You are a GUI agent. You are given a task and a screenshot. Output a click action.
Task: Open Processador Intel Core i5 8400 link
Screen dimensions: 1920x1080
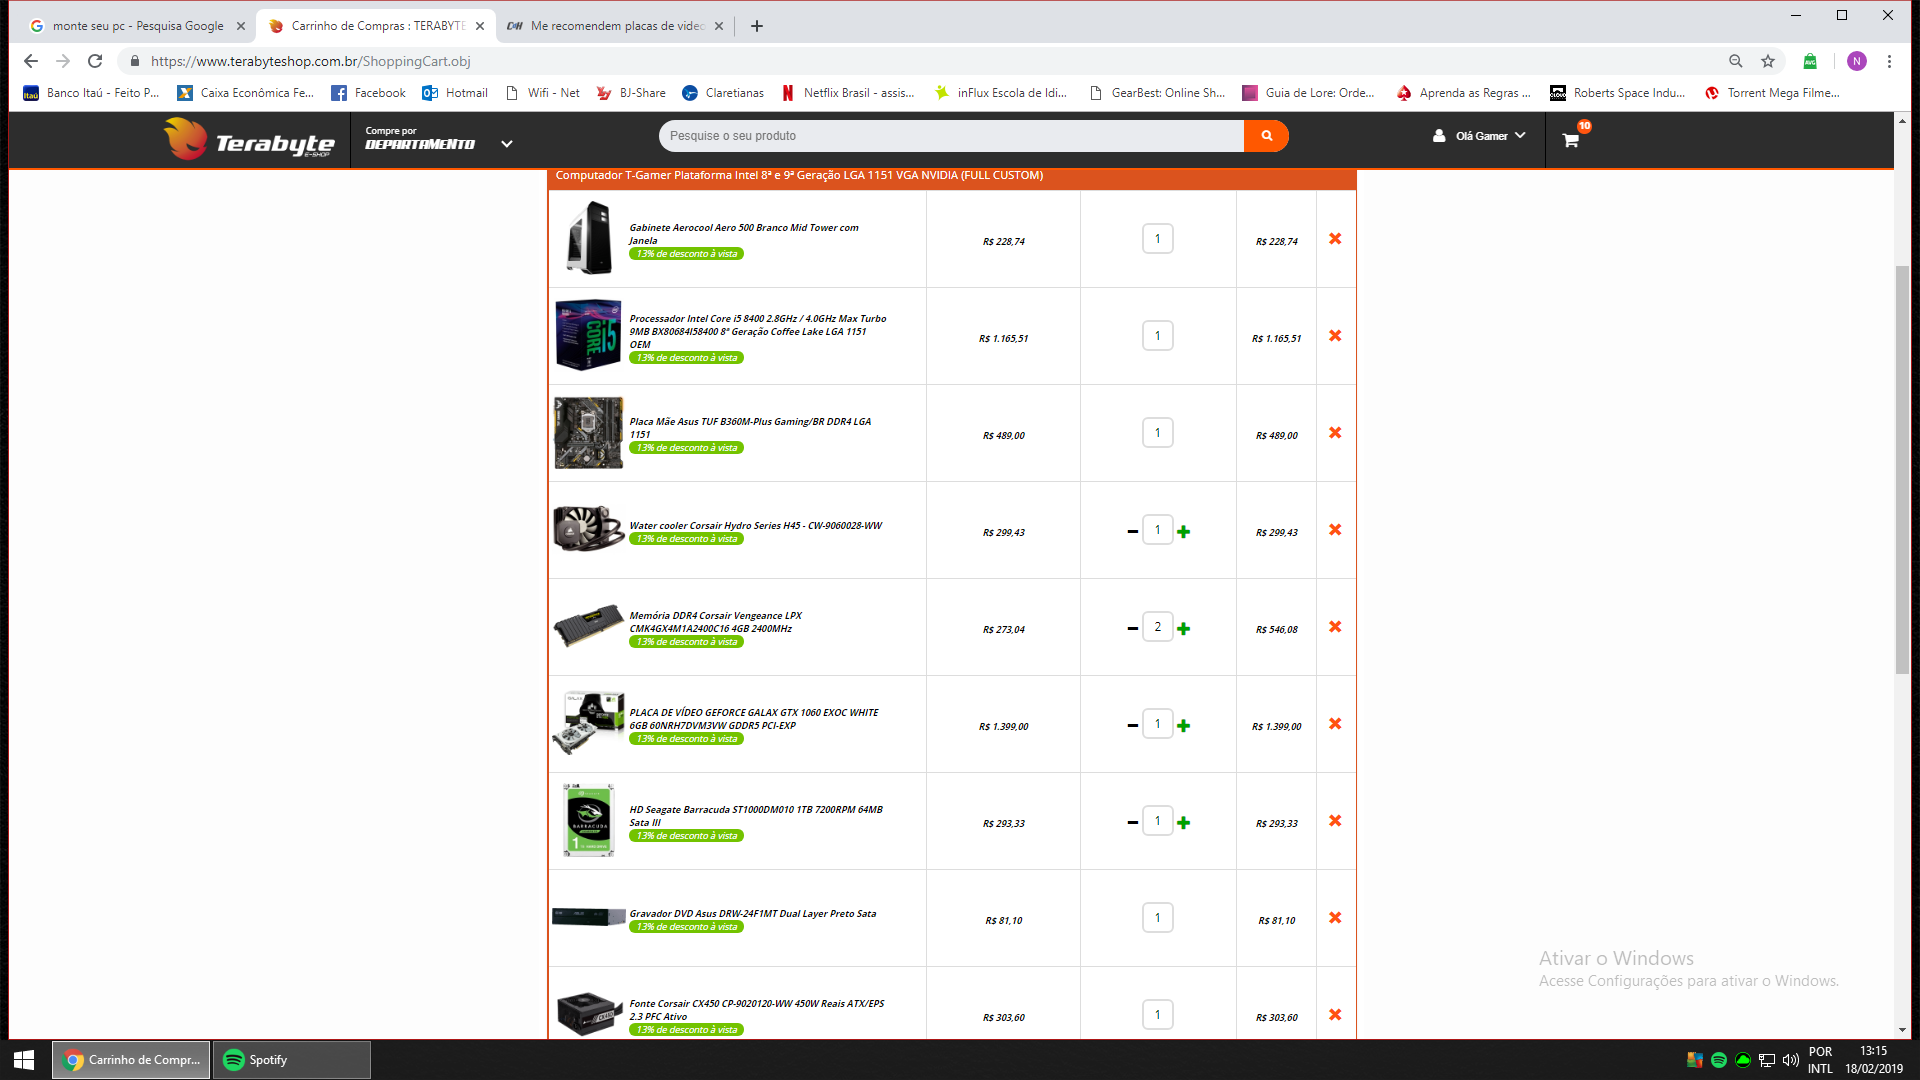[x=757, y=331]
